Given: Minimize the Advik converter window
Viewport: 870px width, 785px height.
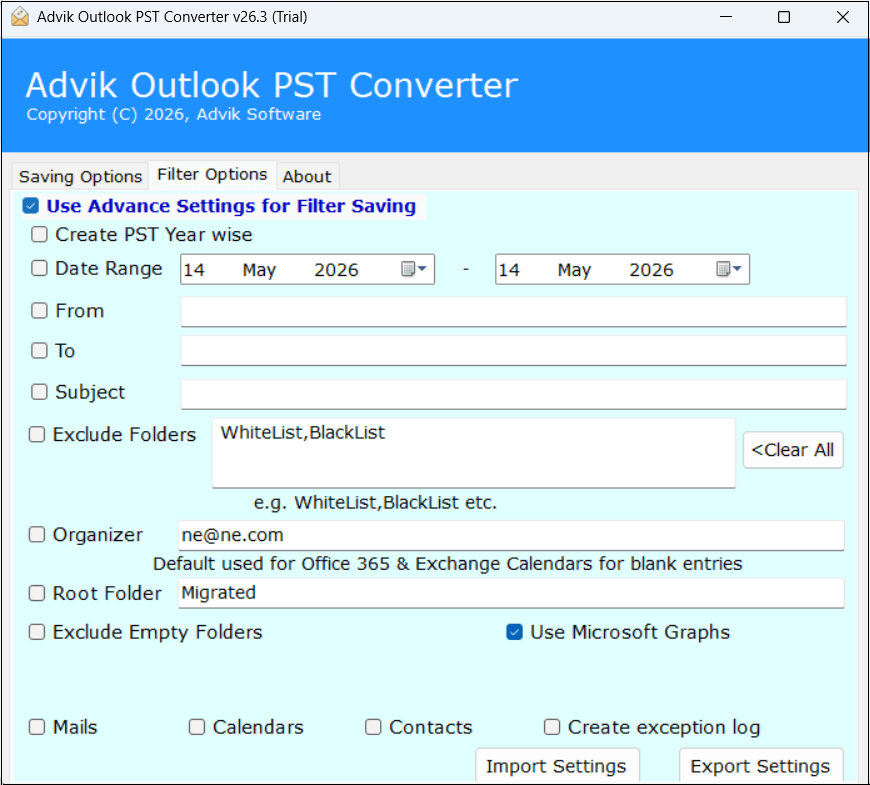Looking at the screenshot, I should 726,17.
